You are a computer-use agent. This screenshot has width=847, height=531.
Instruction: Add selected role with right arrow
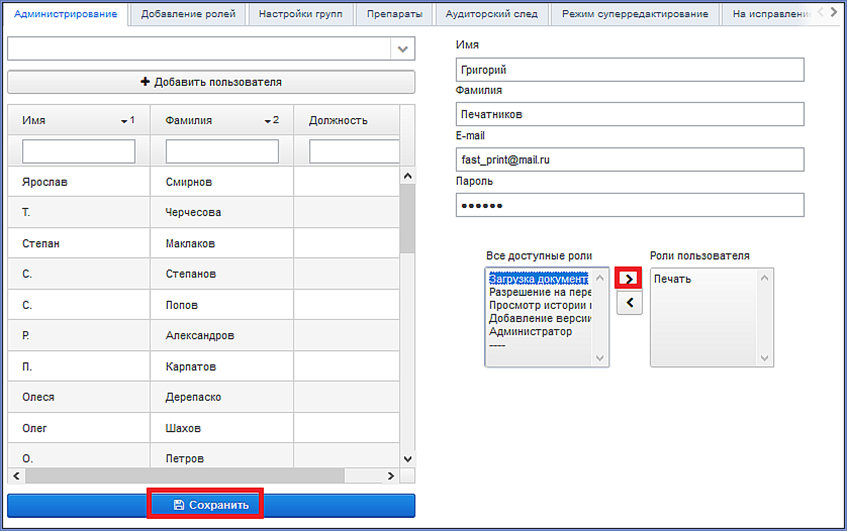pos(629,279)
